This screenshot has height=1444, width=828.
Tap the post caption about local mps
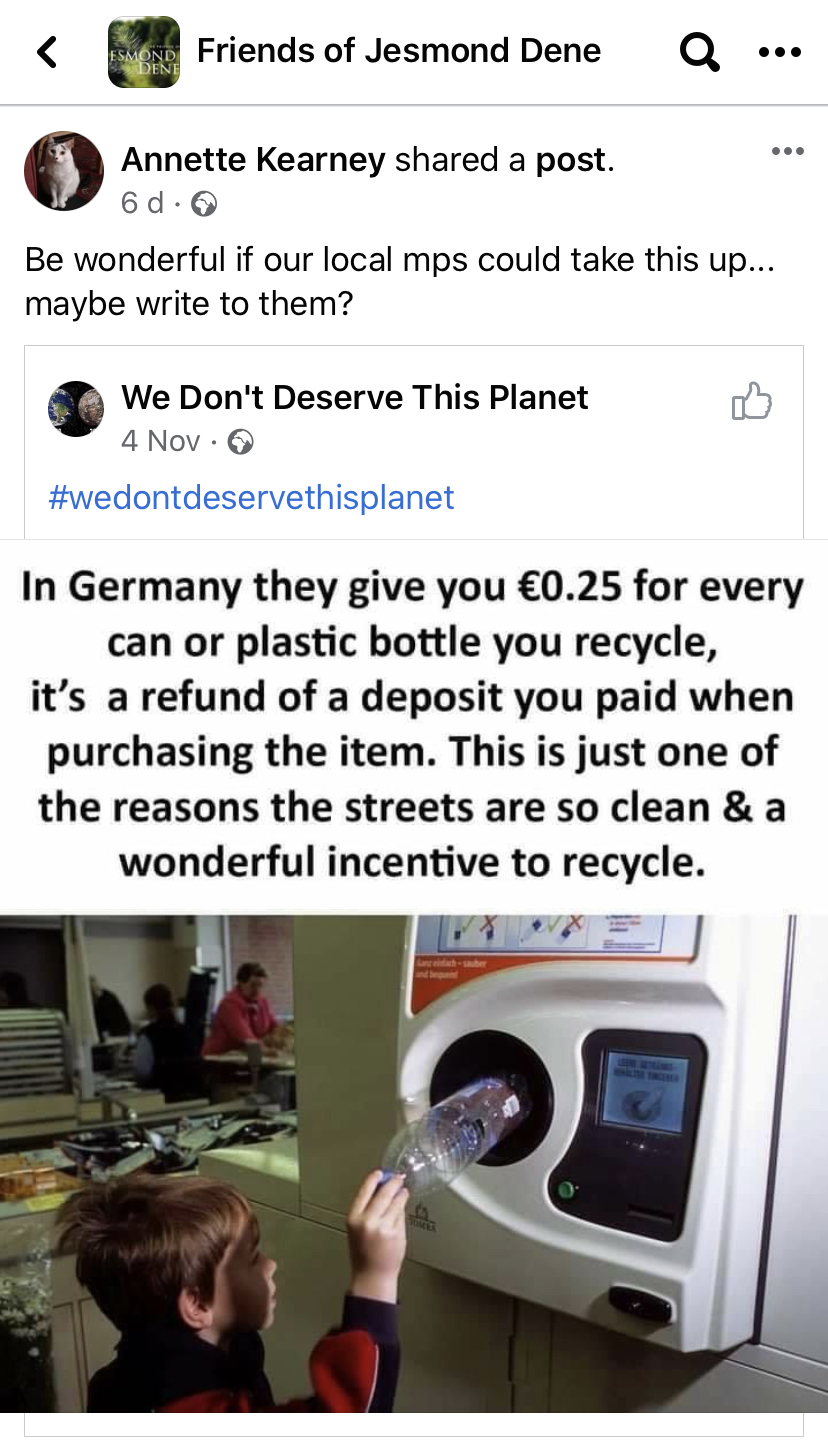click(400, 281)
